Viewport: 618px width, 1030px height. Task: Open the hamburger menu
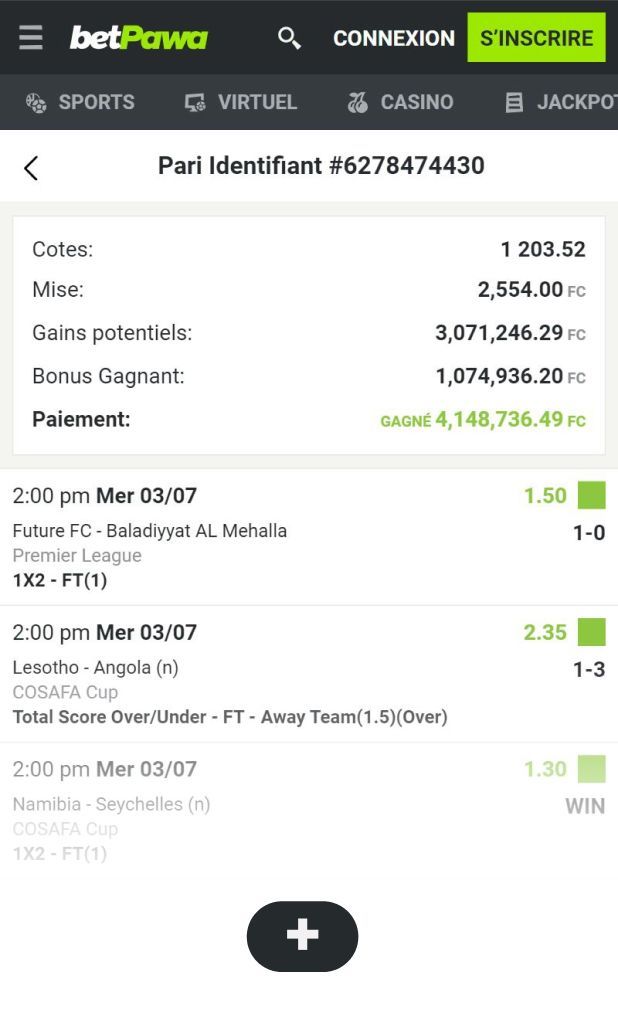pos(31,38)
